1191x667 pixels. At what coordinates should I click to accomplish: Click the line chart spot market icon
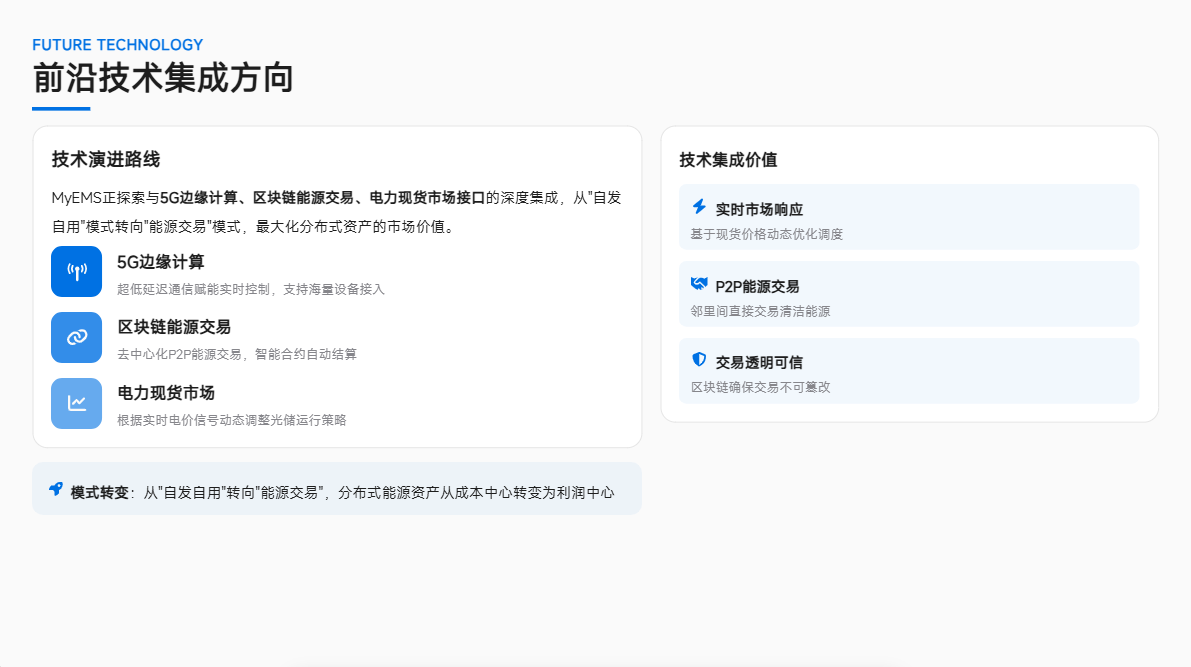coord(77,403)
